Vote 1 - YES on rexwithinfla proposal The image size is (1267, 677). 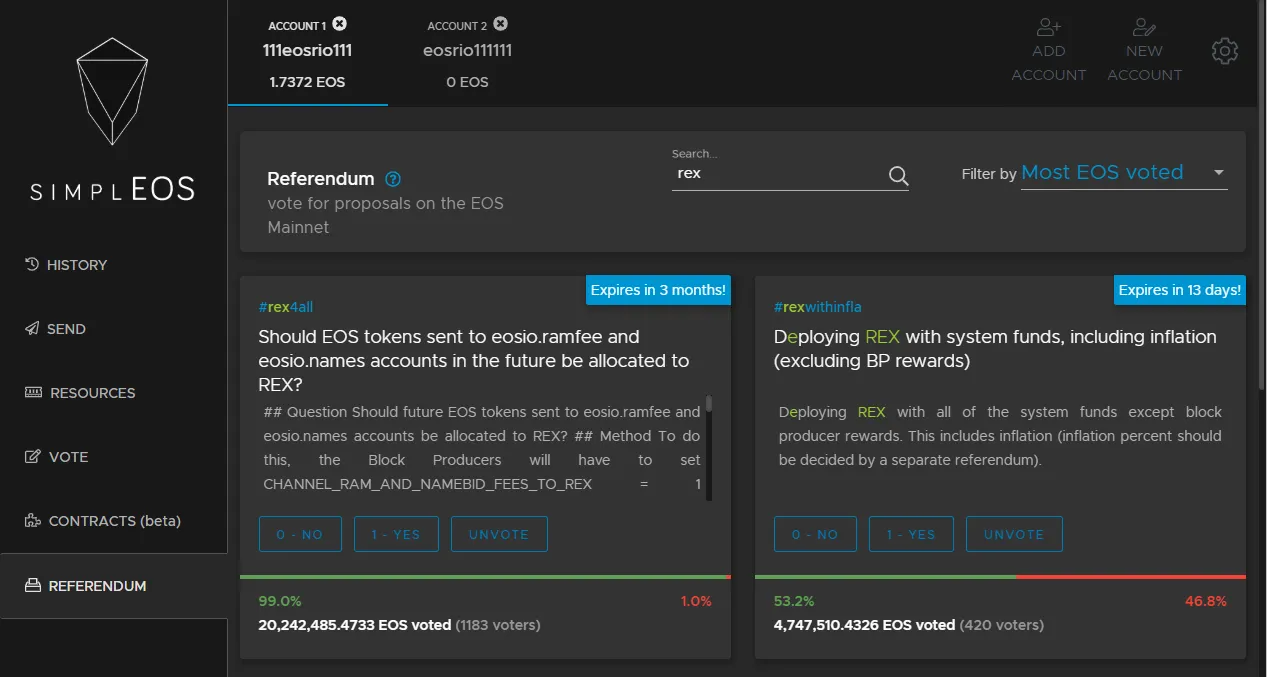pos(911,534)
